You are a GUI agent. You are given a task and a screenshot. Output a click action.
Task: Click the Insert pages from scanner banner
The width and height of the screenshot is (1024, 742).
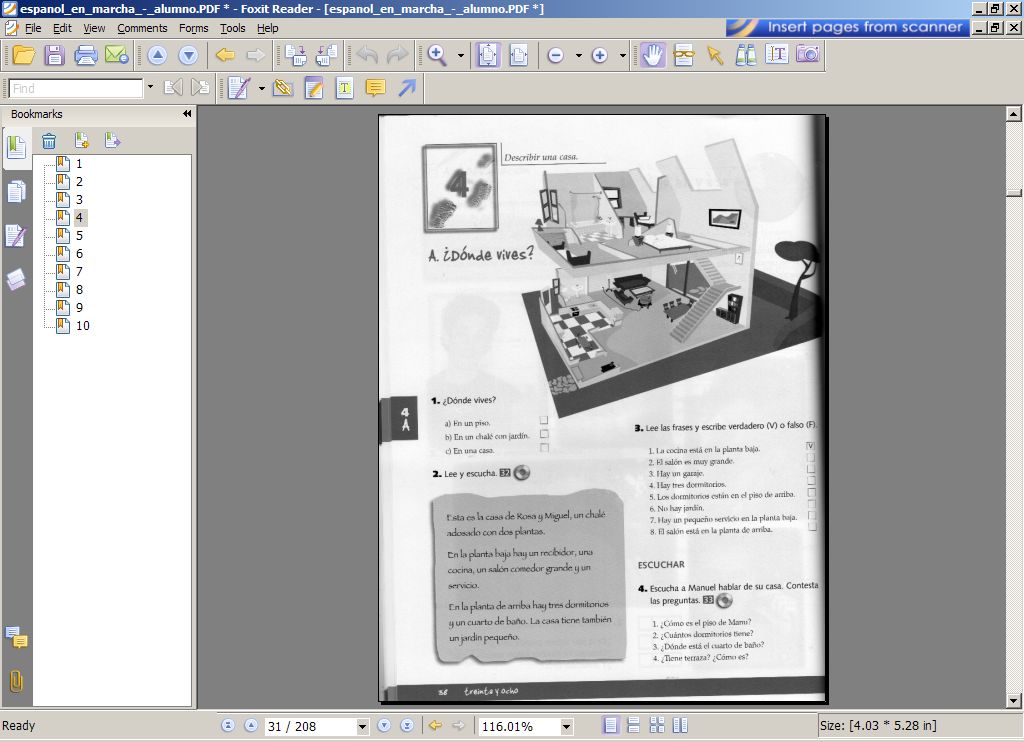(864, 28)
